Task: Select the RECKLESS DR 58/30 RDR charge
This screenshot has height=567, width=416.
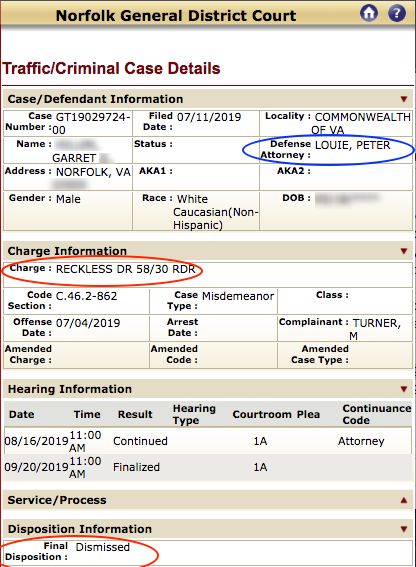Action: [x=126, y=269]
